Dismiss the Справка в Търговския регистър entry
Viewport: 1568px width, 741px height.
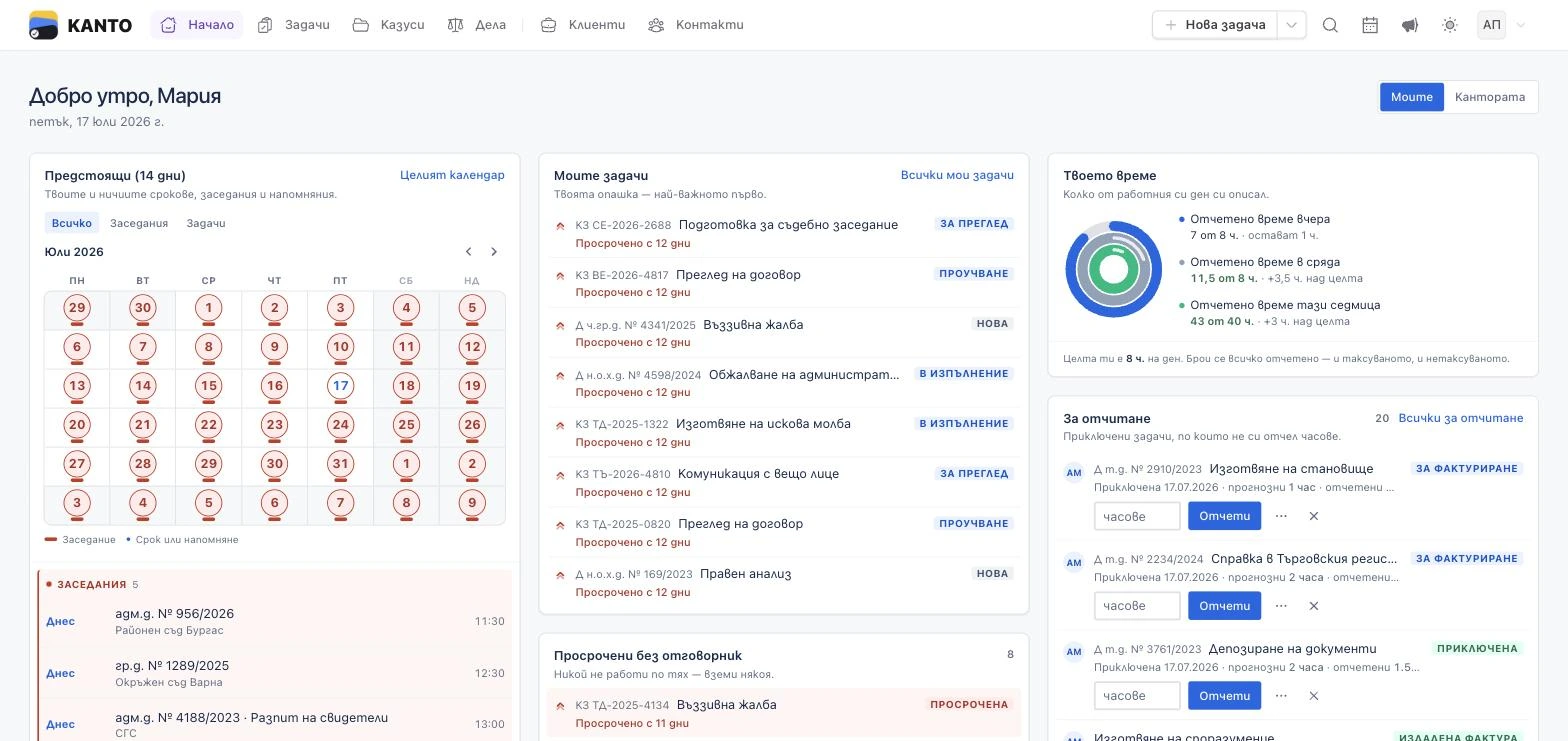click(x=1314, y=606)
